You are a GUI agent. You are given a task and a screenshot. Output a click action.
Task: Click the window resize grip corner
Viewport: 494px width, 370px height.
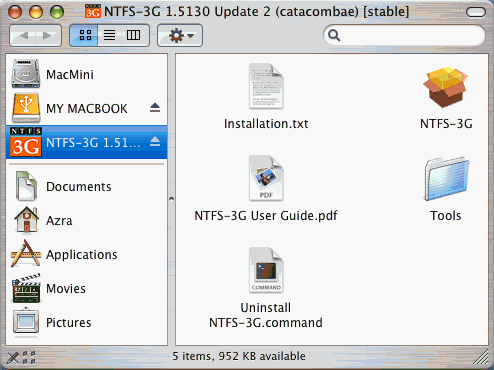tap(481, 357)
